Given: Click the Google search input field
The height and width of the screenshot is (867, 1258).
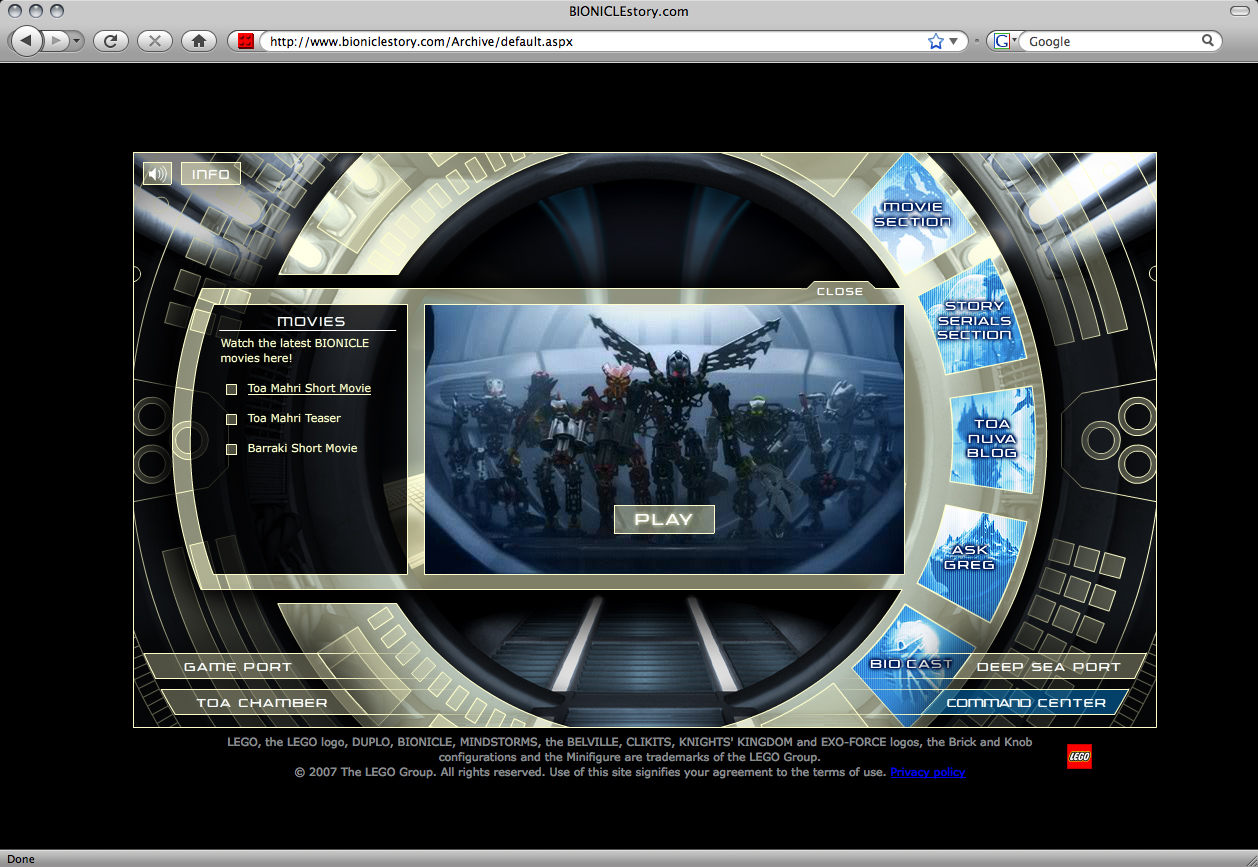Looking at the screenshot, I should pyautogui.click(x=1110, y=41).
